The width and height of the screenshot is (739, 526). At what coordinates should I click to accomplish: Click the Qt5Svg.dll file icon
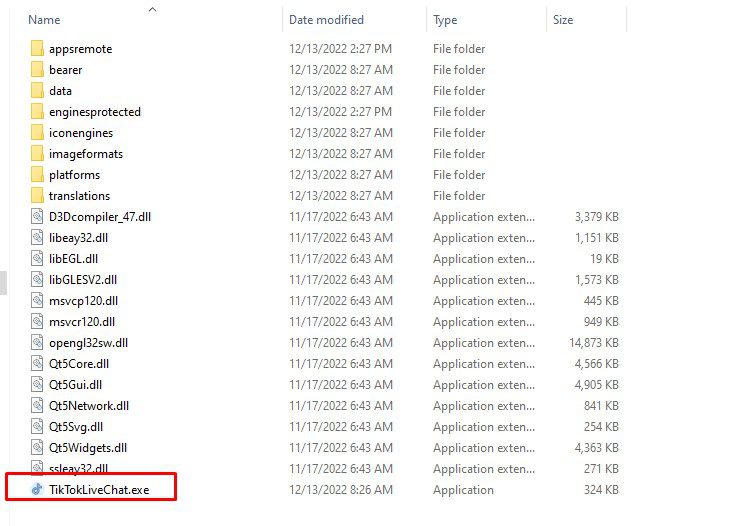[37, 427]
